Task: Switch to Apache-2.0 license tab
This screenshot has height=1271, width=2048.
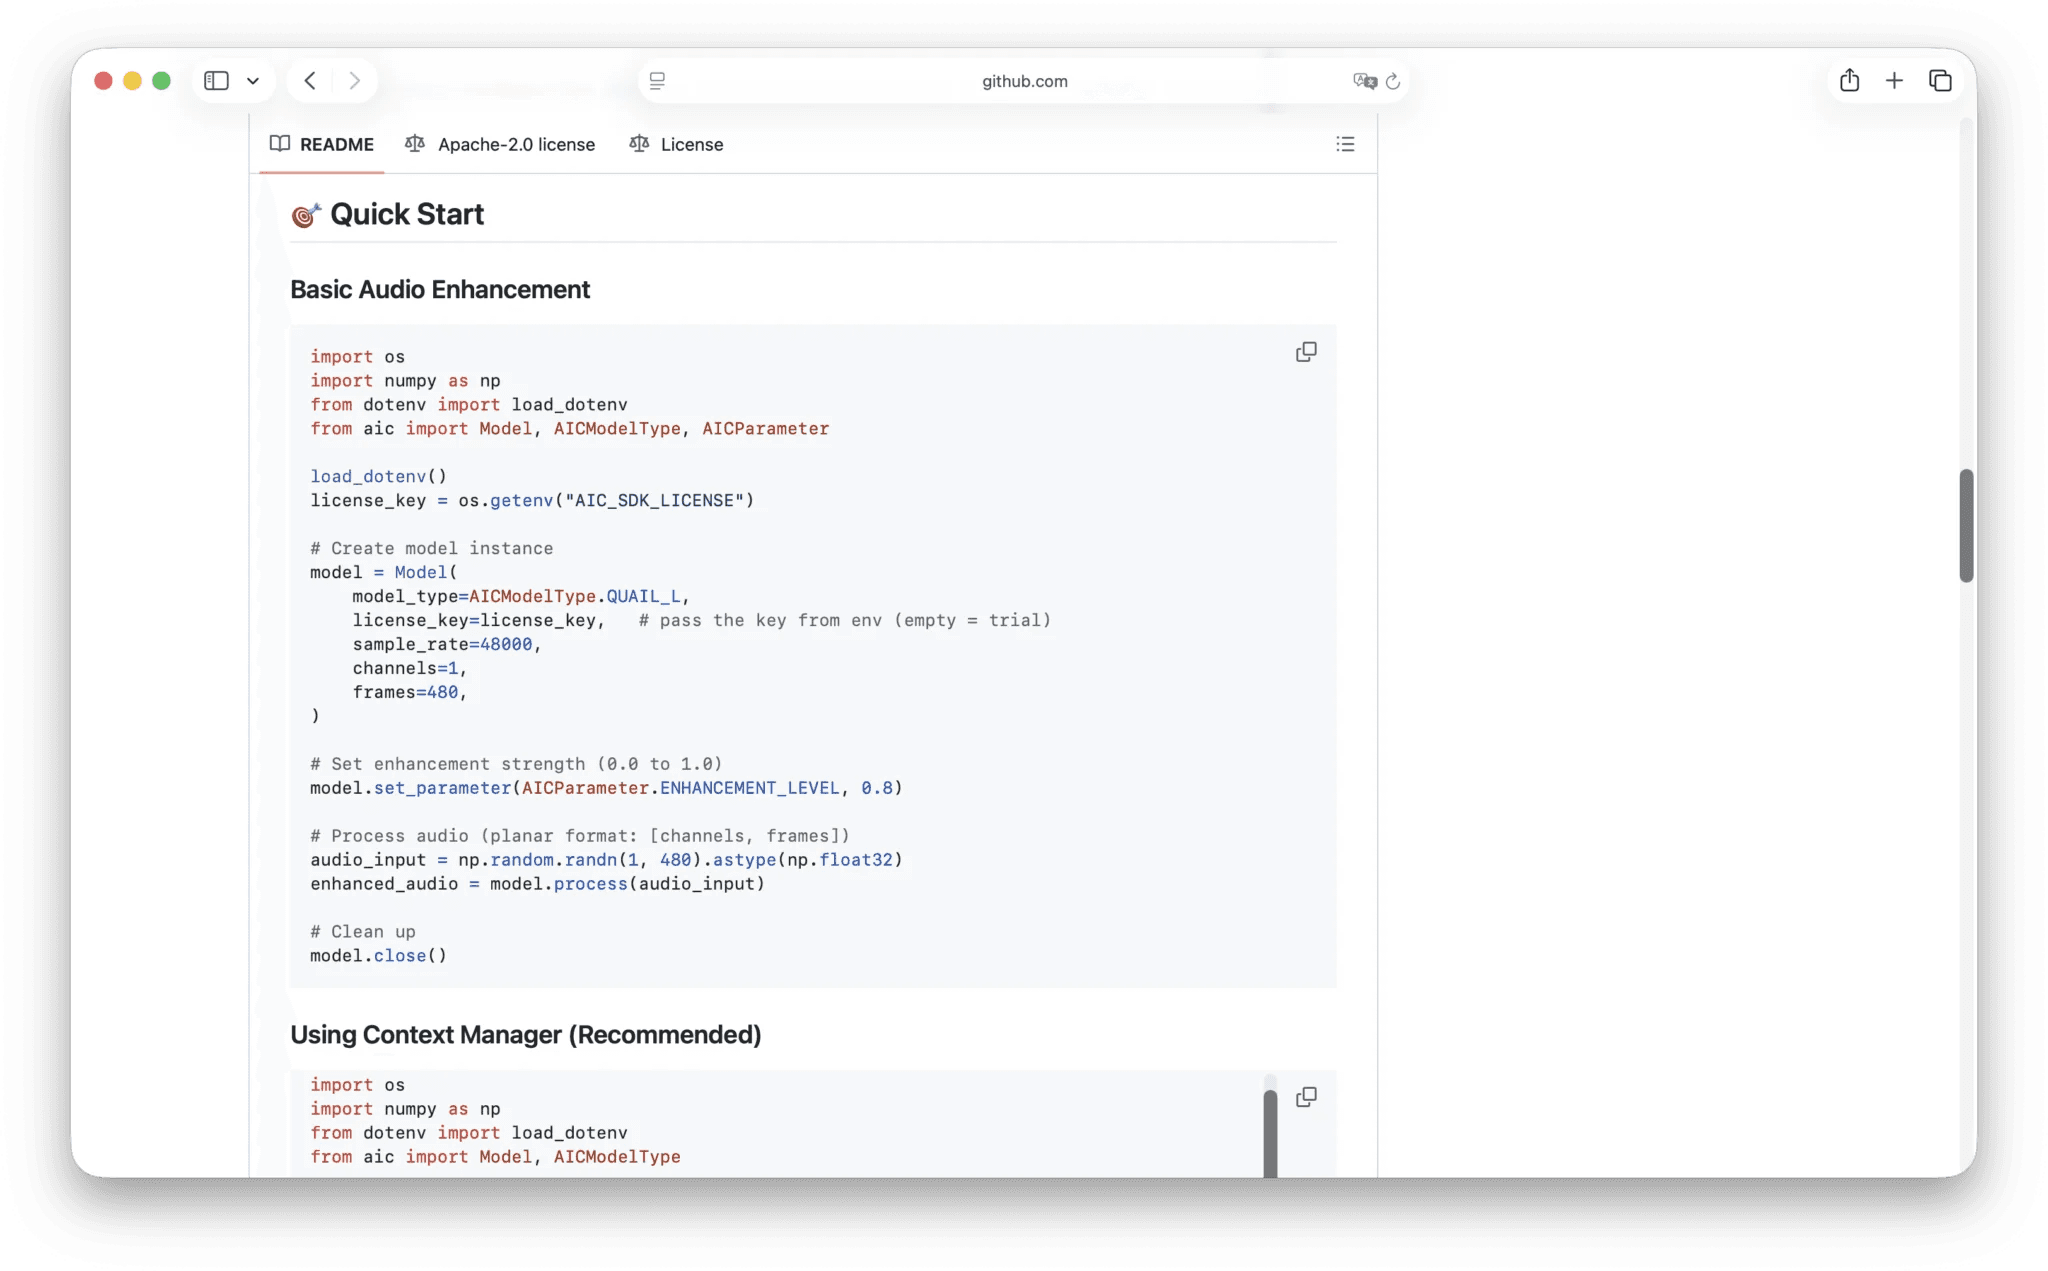Action: coord(500,144)
